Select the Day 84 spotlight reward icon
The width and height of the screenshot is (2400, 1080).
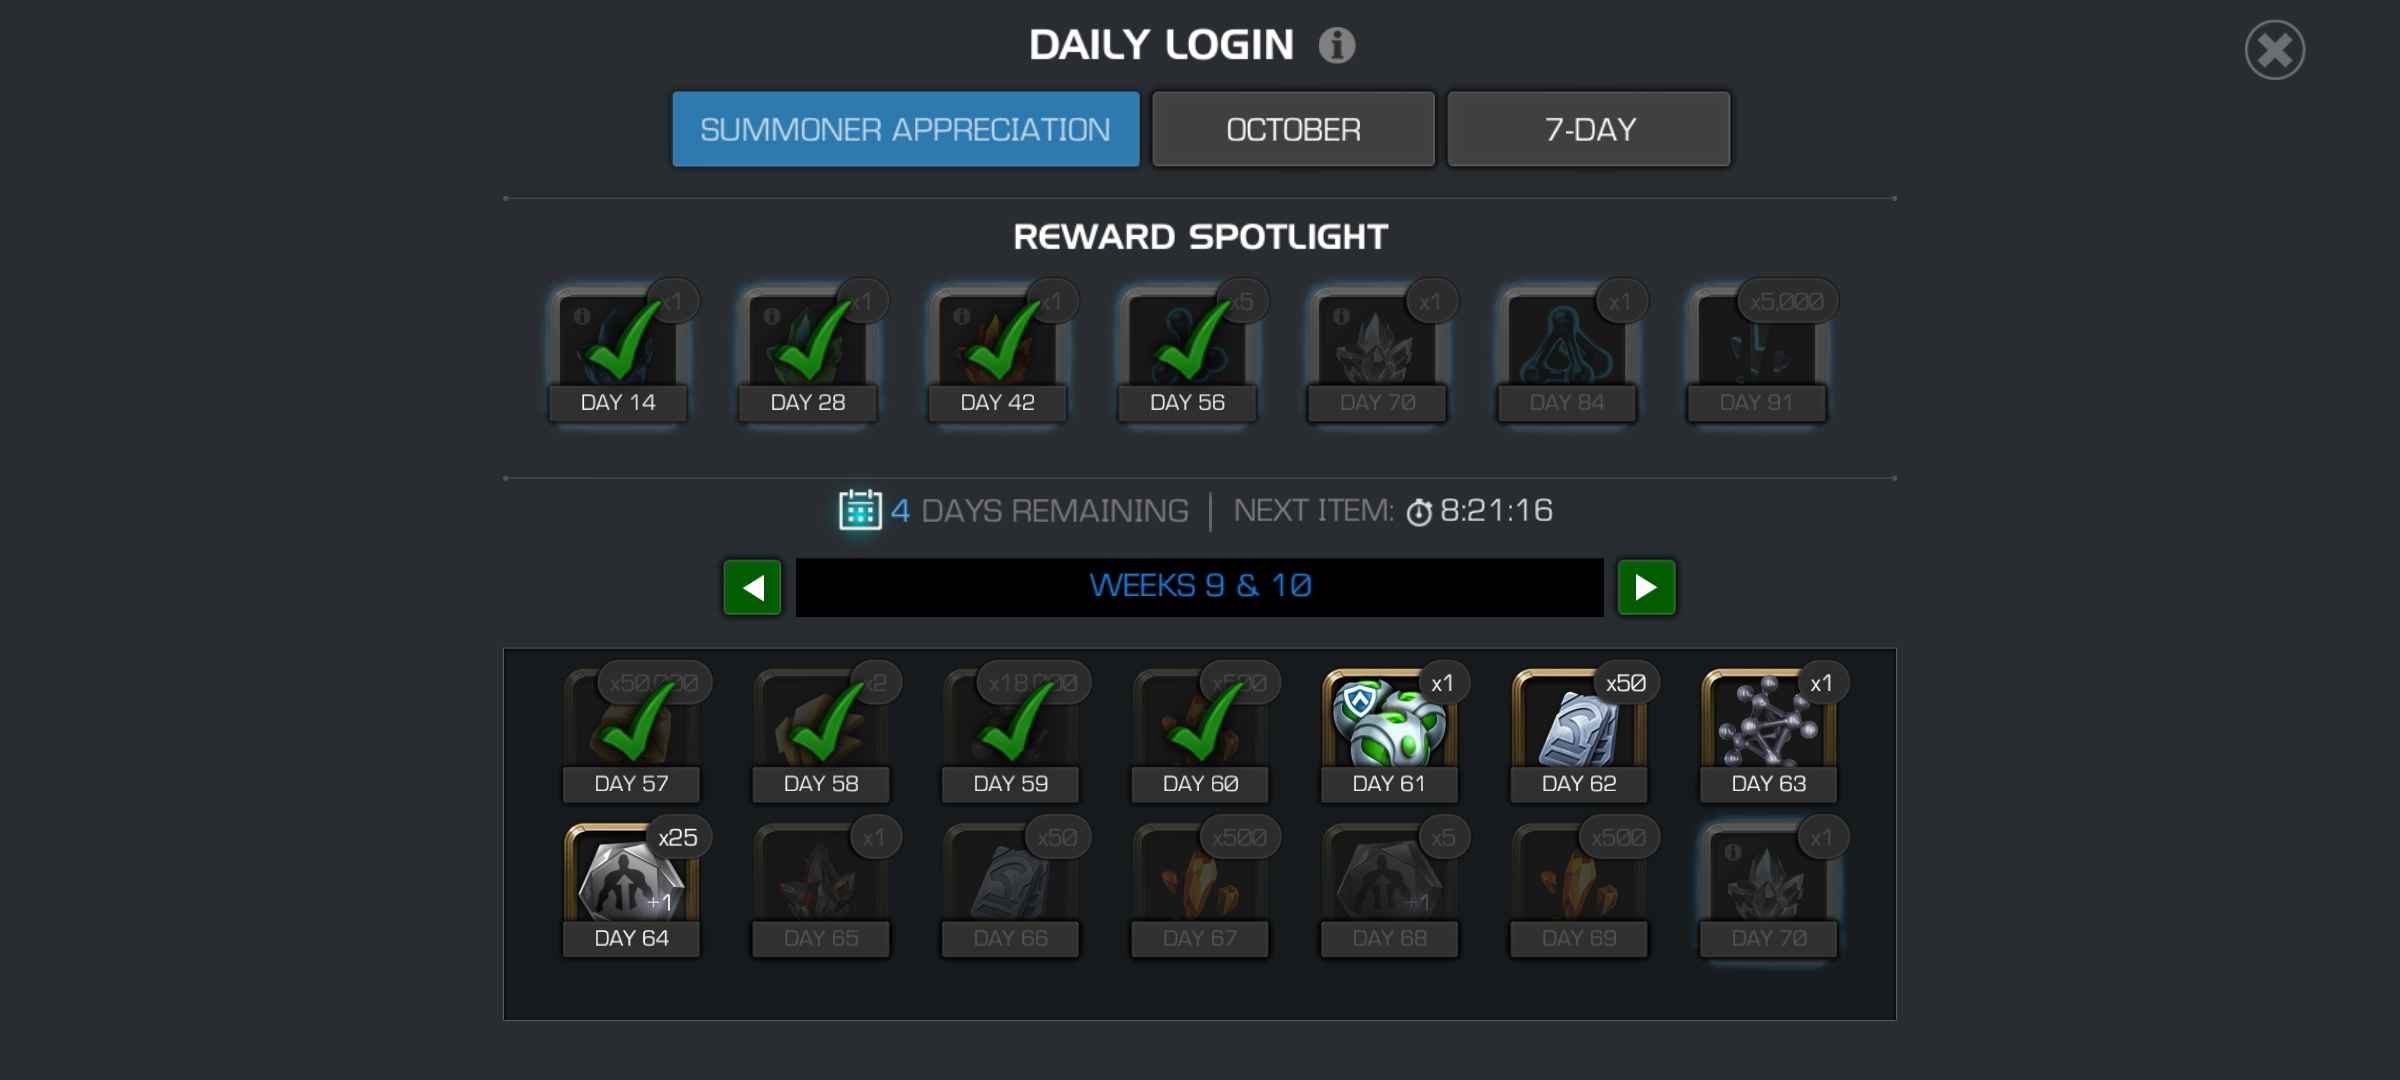pos(1567,352)
